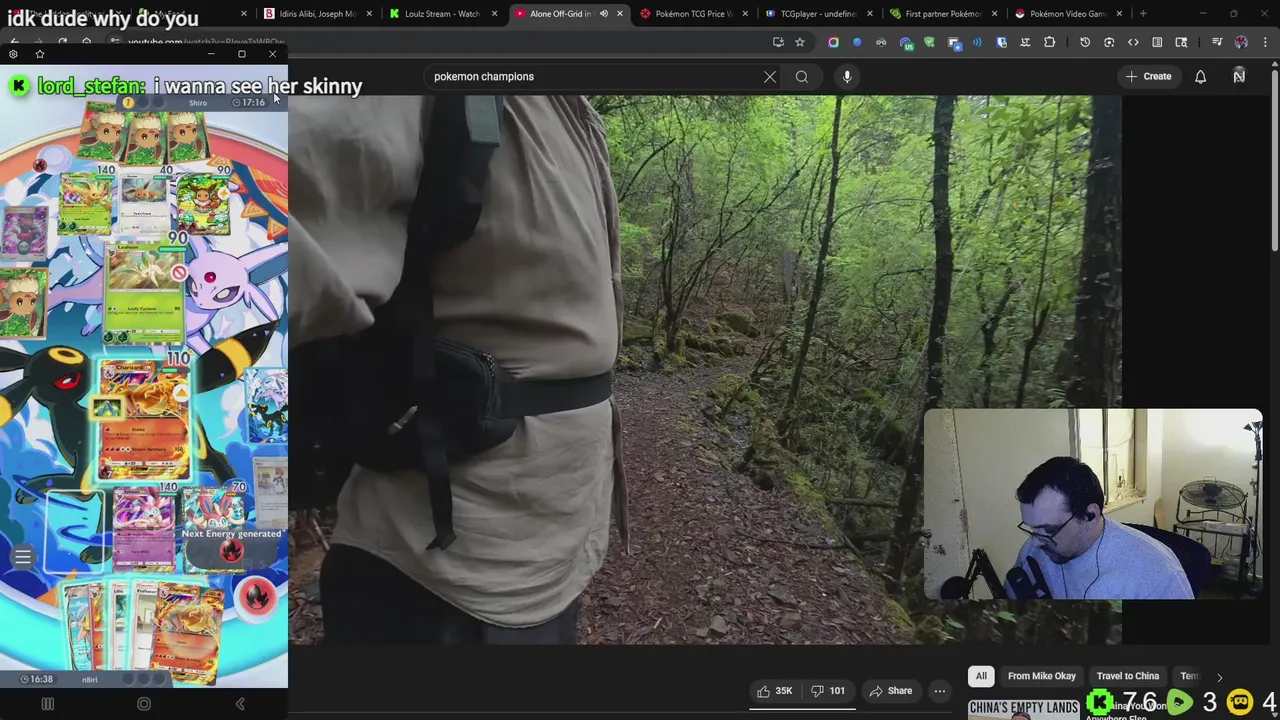Like the video with 35K thumbs up

coord(775,691)
